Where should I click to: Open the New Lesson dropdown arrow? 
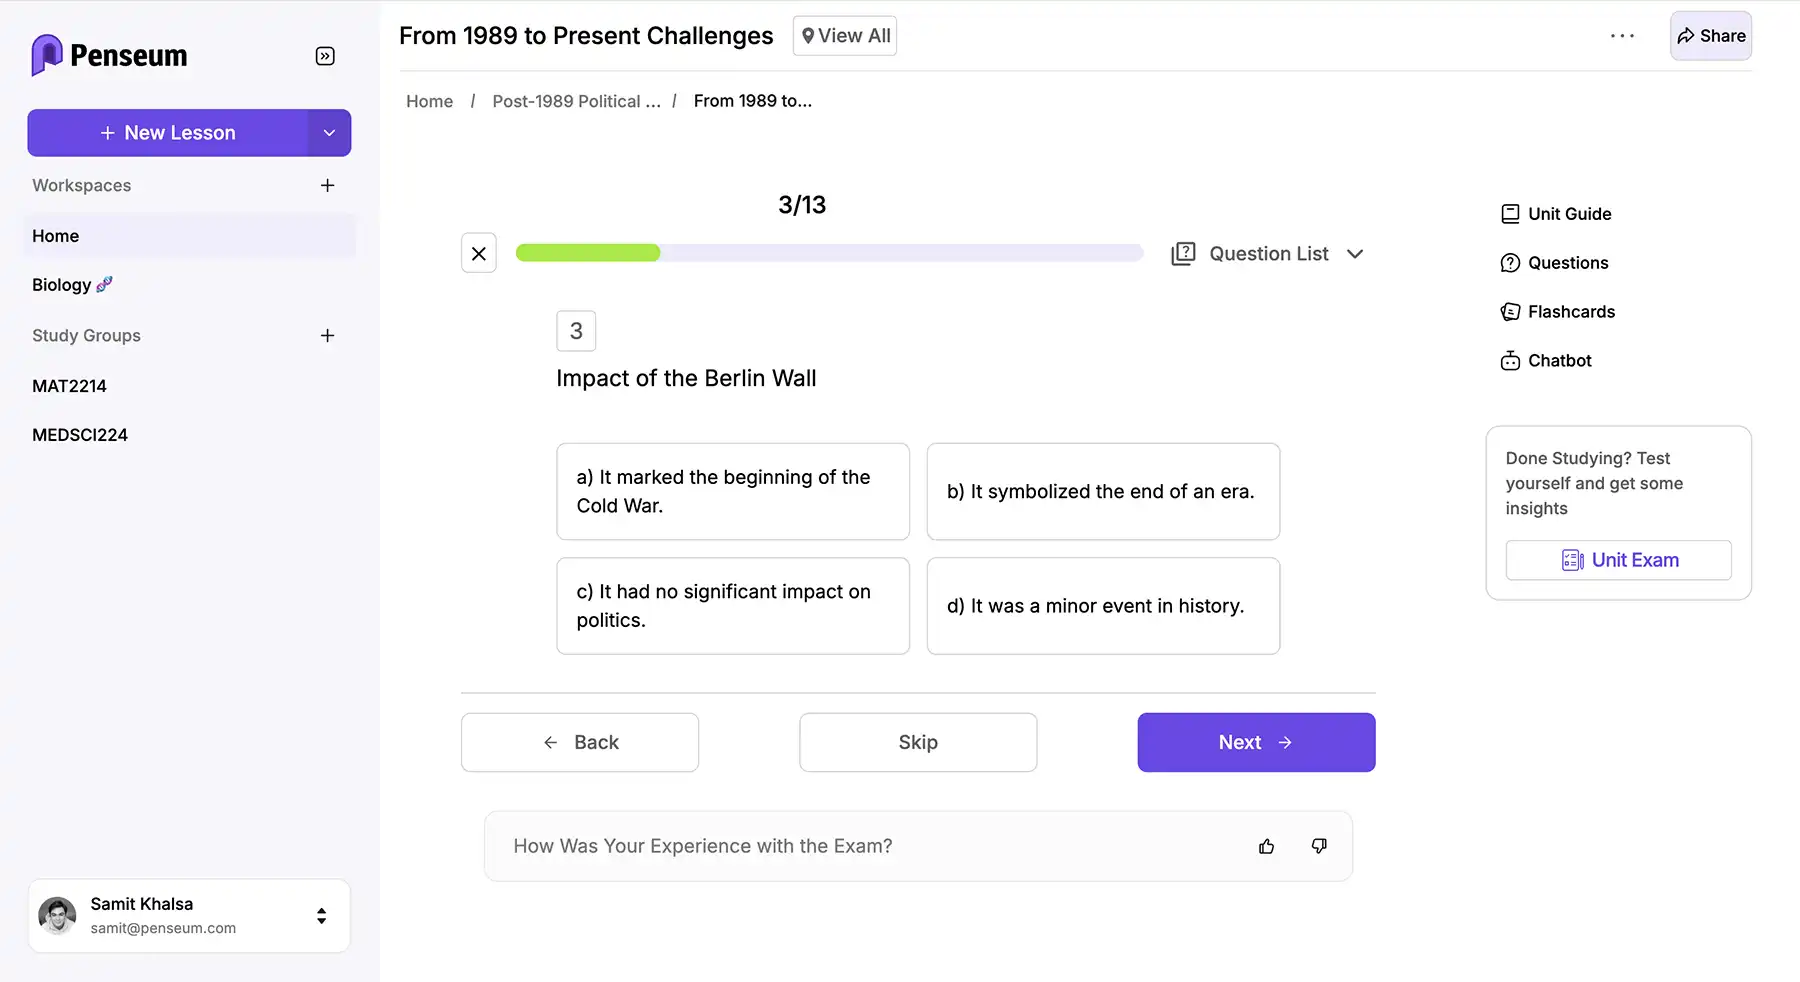click(329, 133)
